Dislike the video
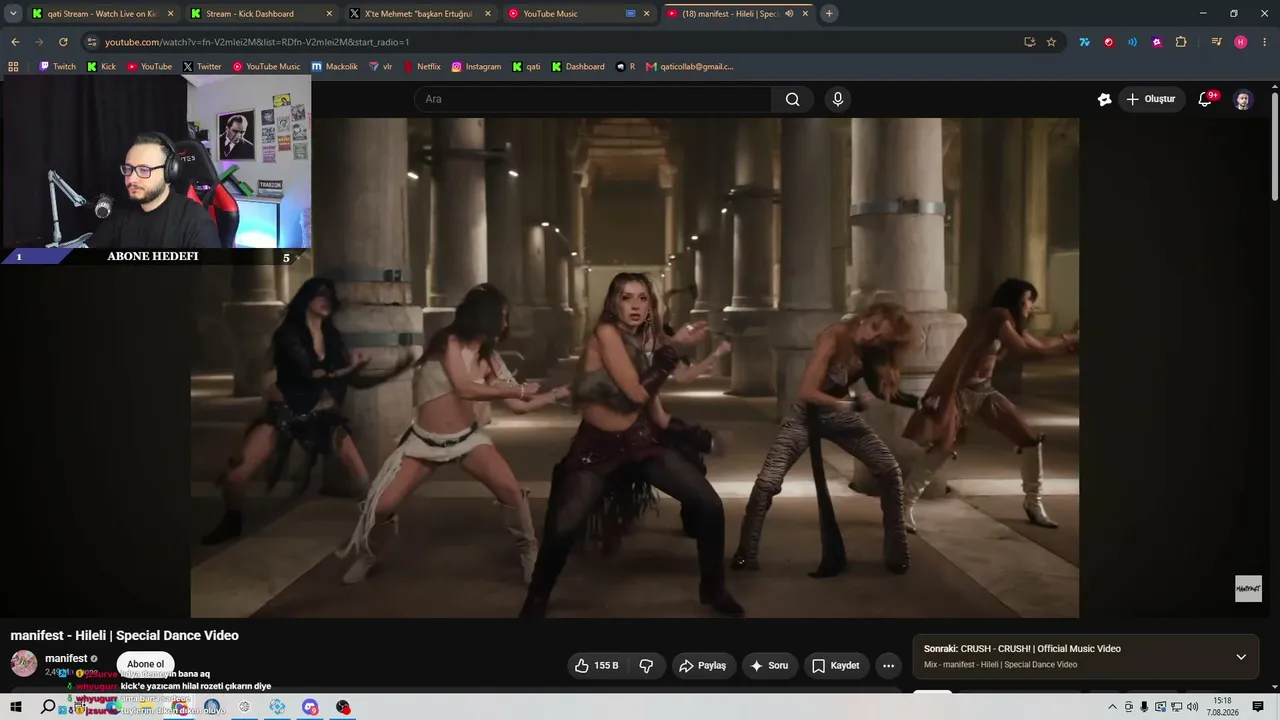The height and width of the screenshot is (720, 1280). click(646, 666)
